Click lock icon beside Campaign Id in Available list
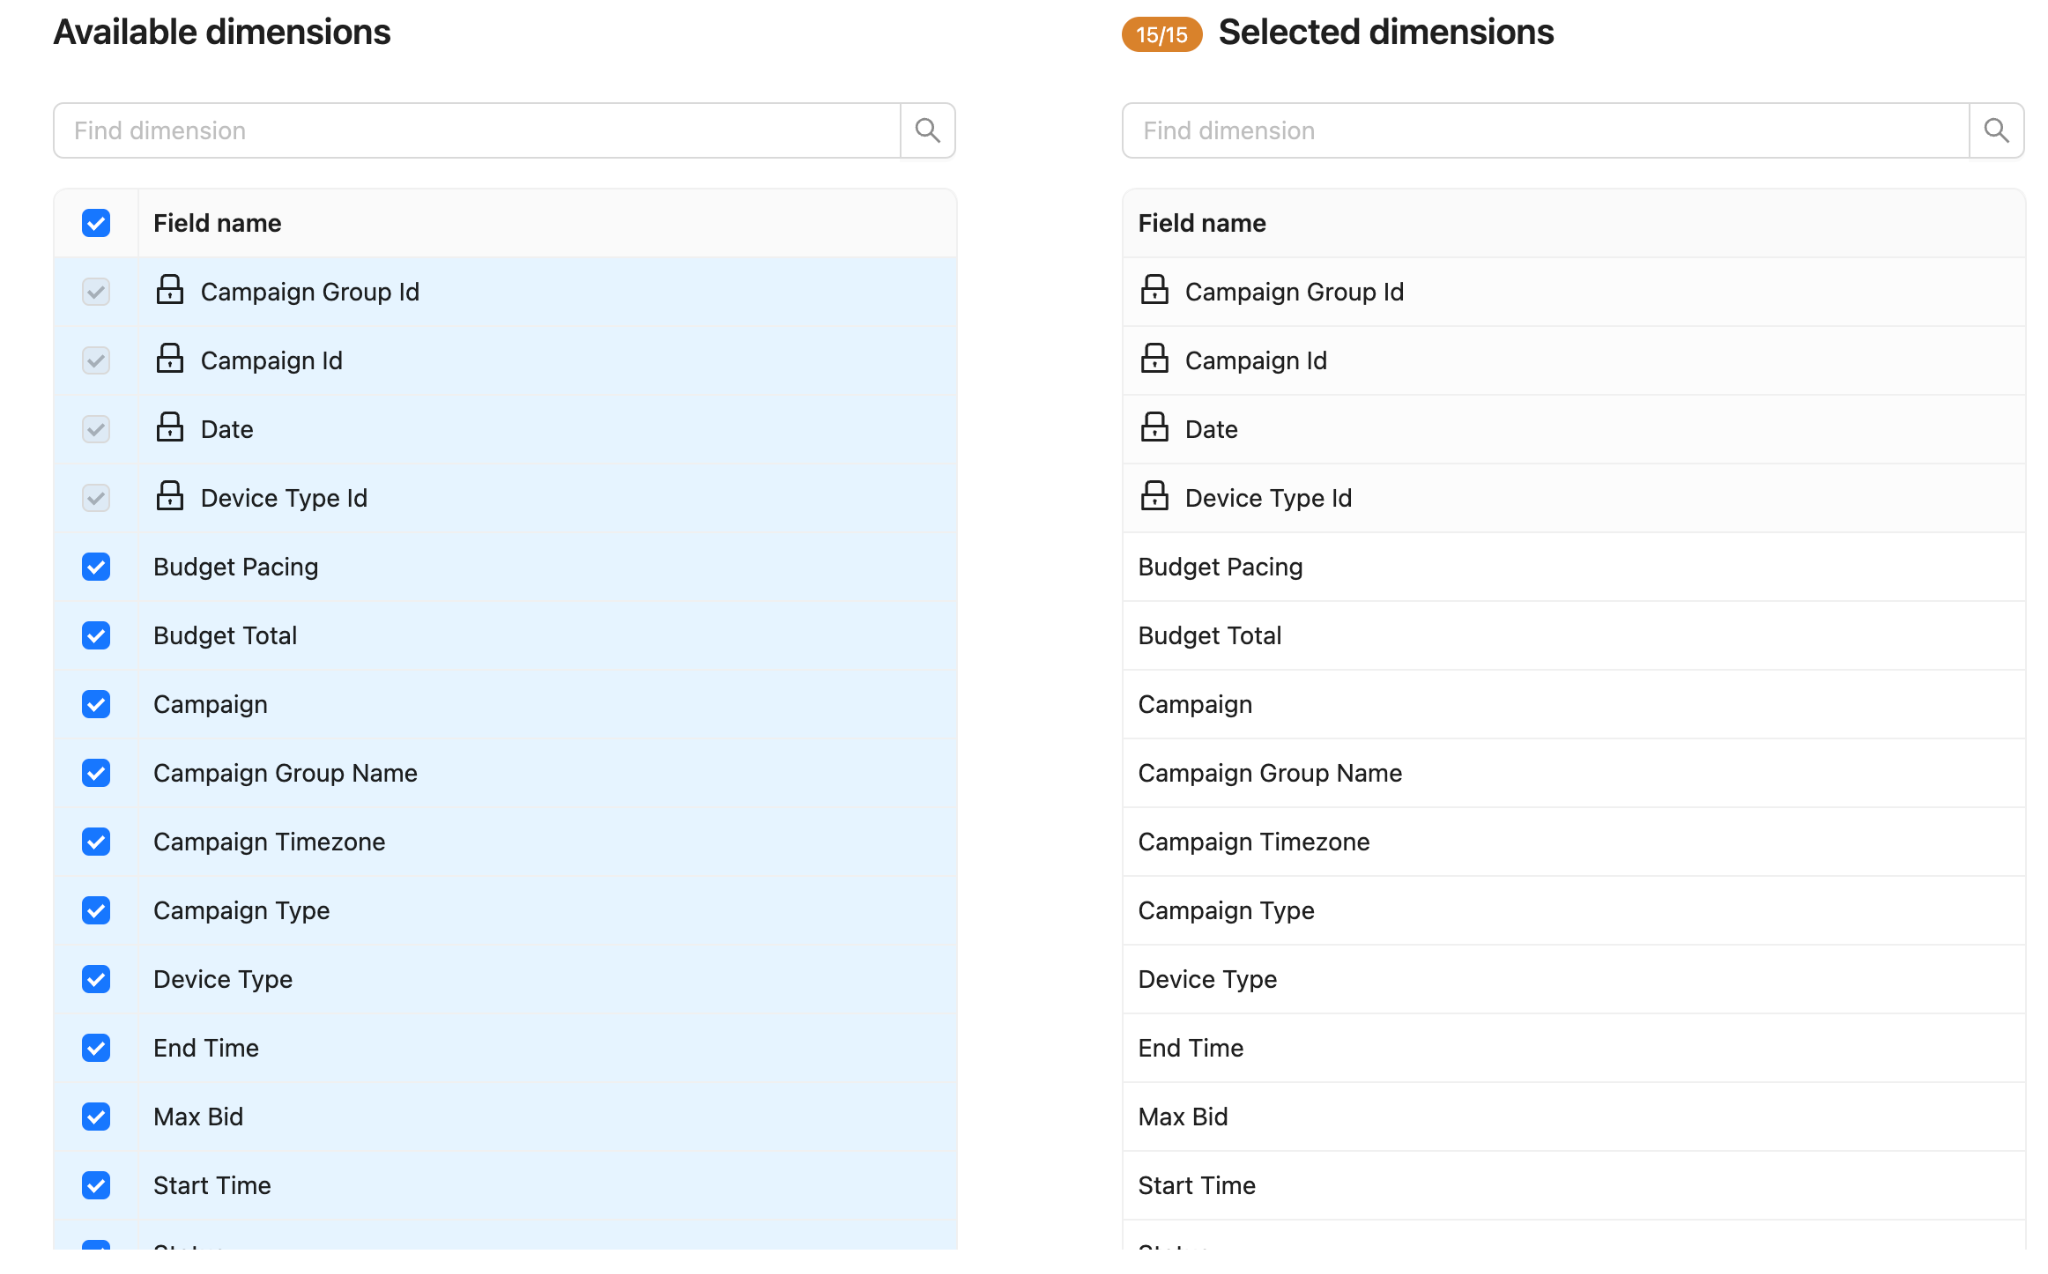 click(x=170, y=358)
